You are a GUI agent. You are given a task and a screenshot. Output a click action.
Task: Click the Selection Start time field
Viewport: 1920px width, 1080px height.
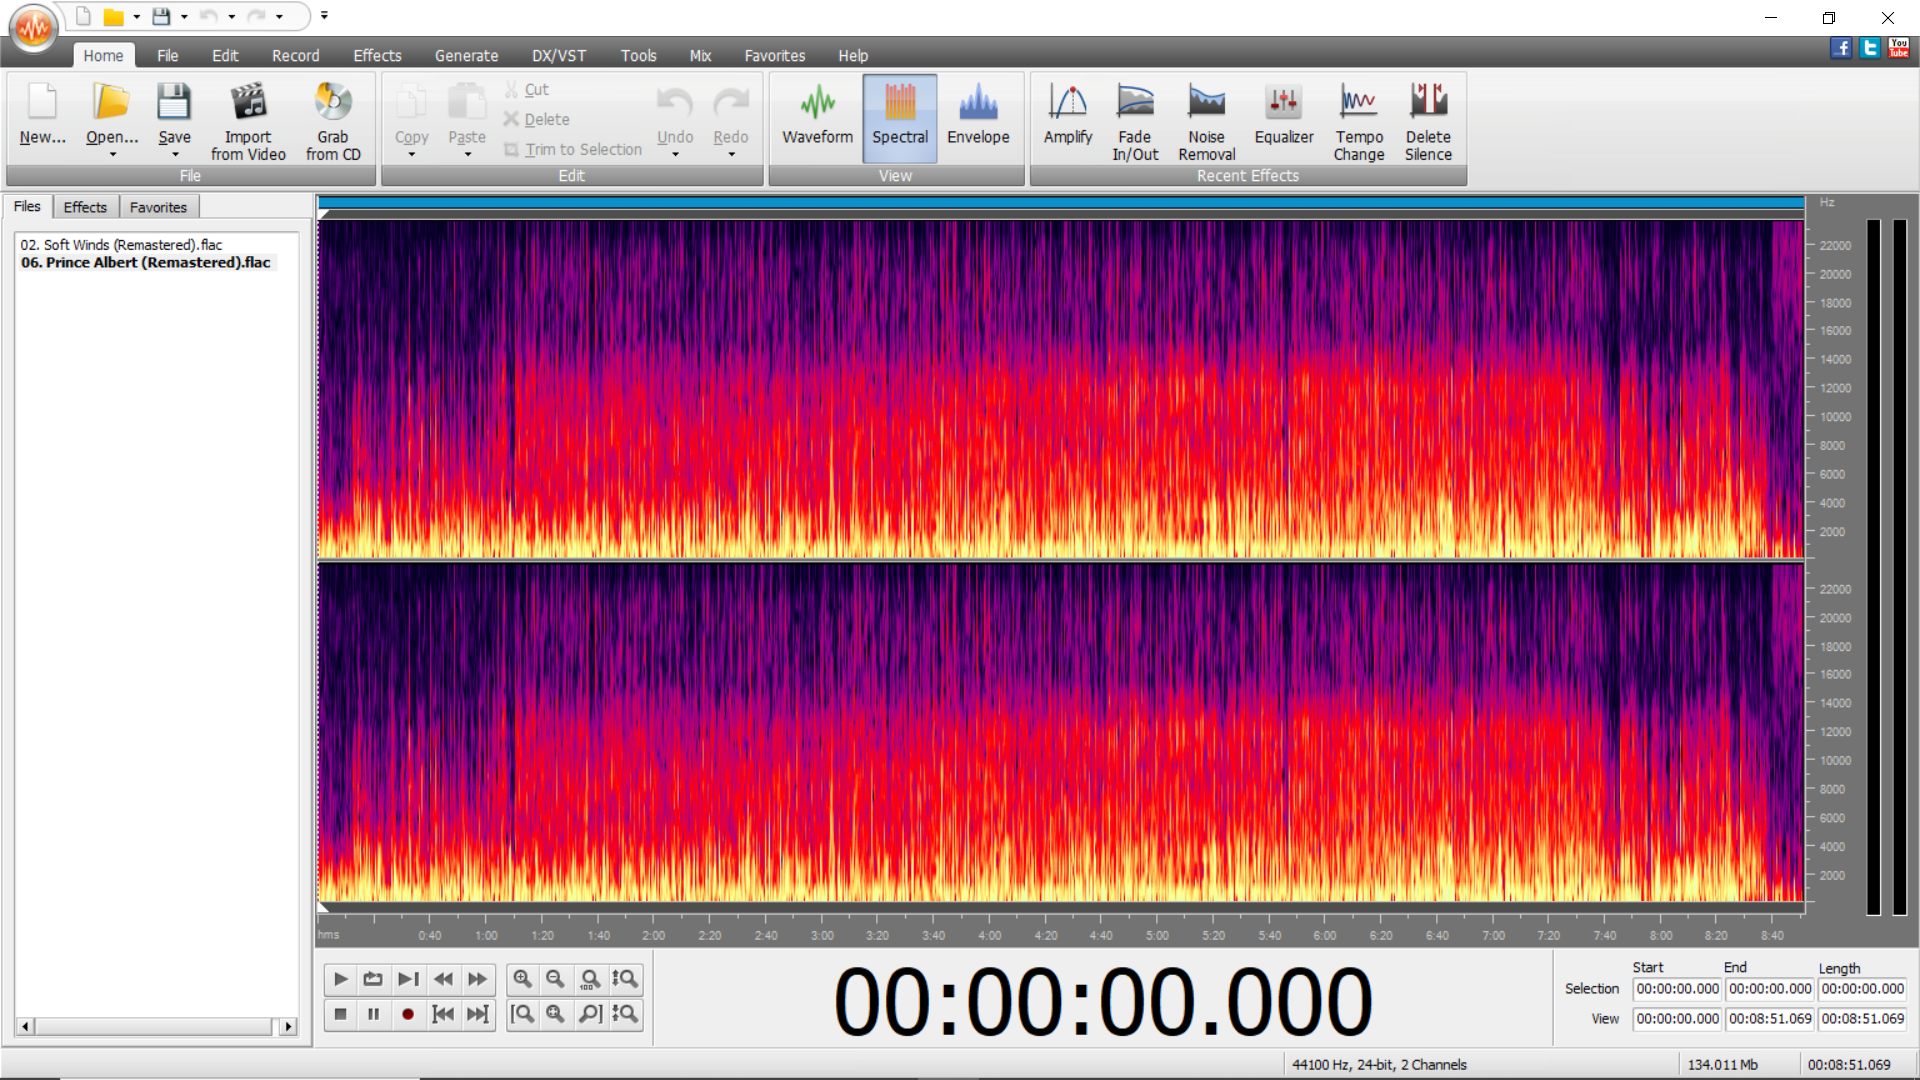(1677, 989)
